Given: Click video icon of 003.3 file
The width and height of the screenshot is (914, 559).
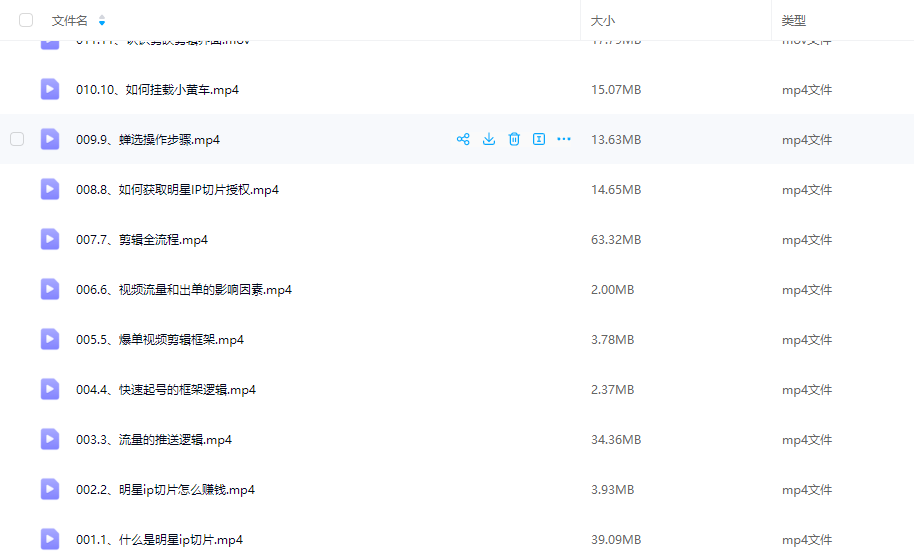Looking at the screenshot, I should pyautogui.click(x=50, y=440).
